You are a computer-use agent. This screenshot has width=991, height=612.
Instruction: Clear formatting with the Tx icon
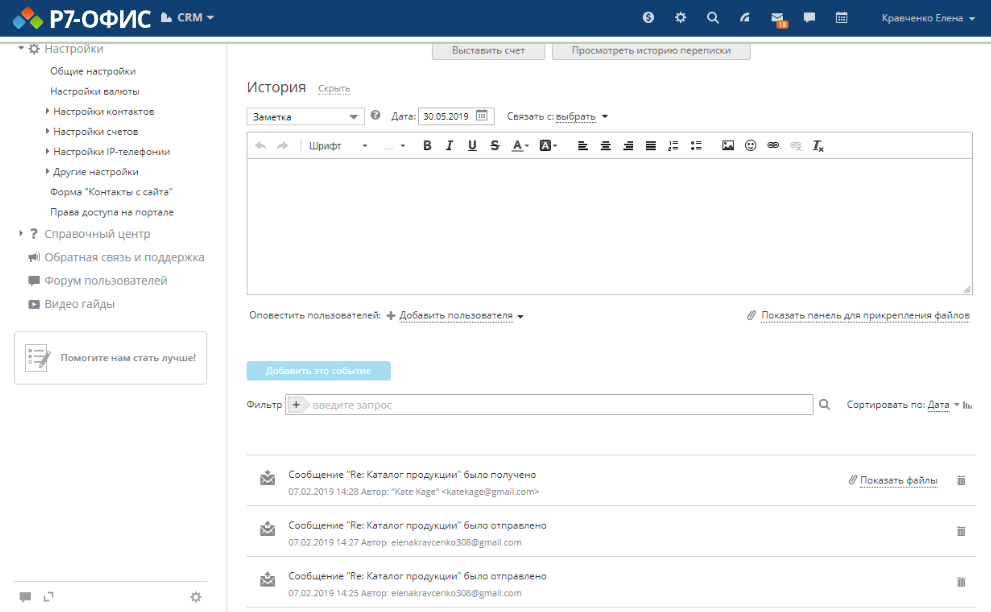(817, 145)
